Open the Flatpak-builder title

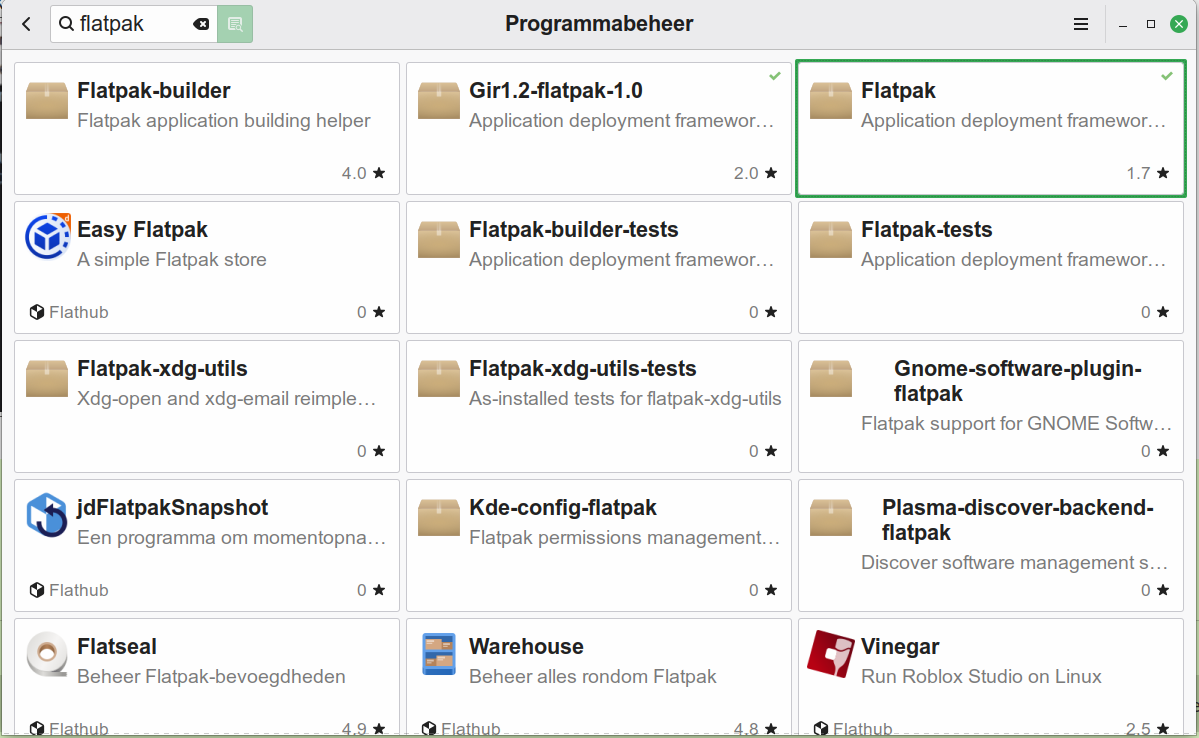(154, 90)
